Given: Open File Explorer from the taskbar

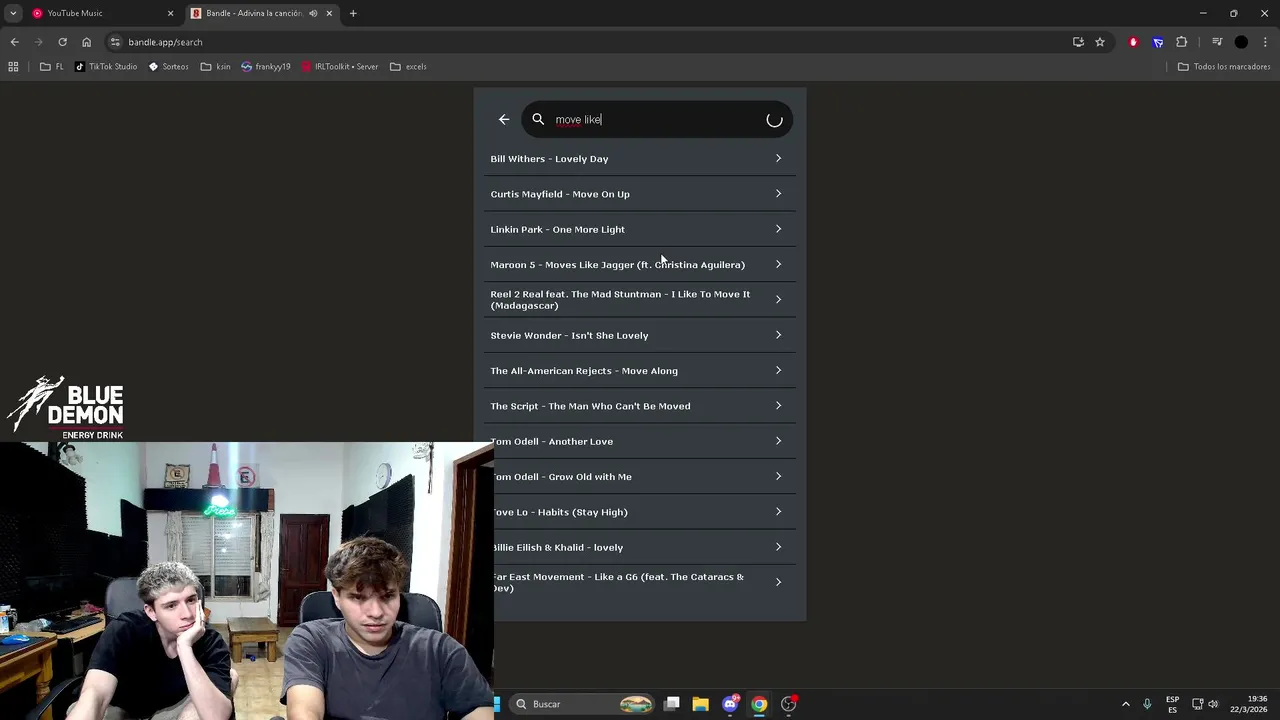Looking at the screenshot, I should coord(701,704).
